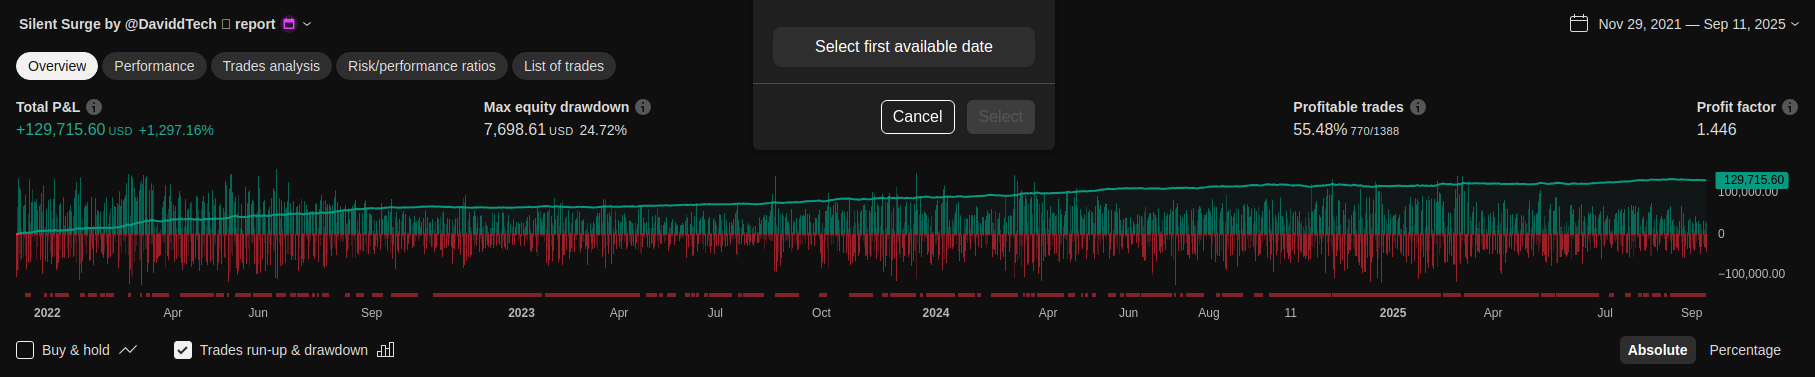This screenshot has width=1815, height=377.
Task: Click the purple icon next to report title
Action: pyautogui.click(x=289, y=24)
